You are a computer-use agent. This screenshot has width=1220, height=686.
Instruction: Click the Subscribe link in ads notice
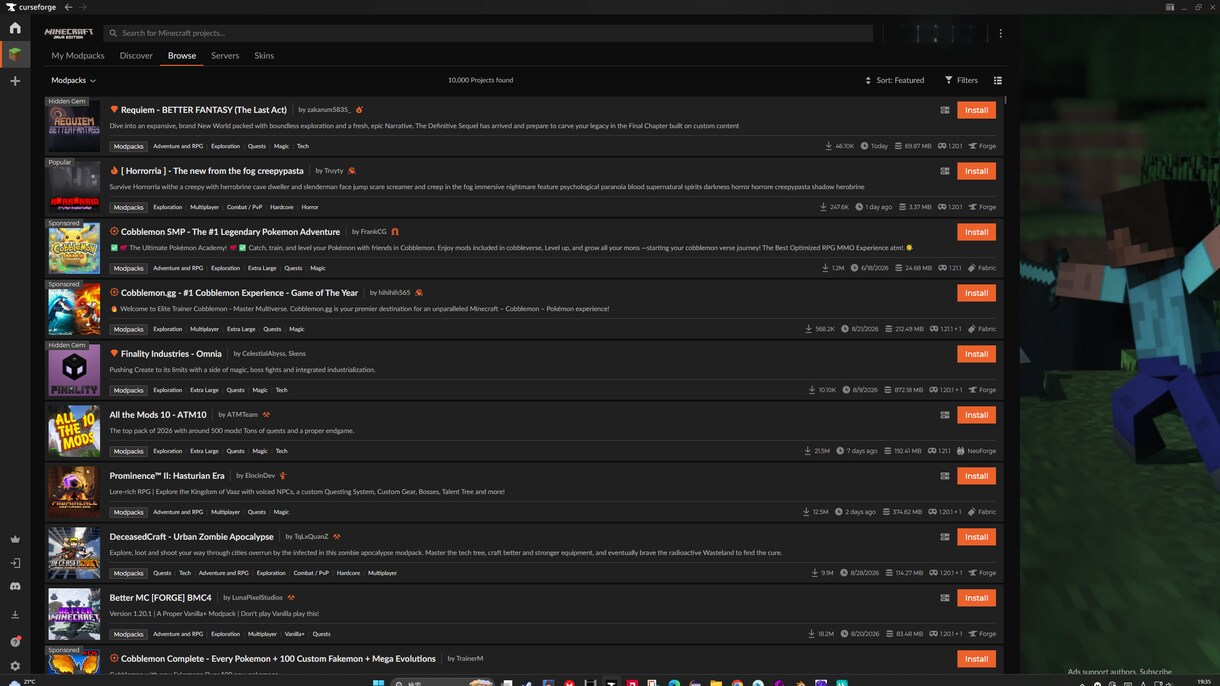[x=1155, y=672]
